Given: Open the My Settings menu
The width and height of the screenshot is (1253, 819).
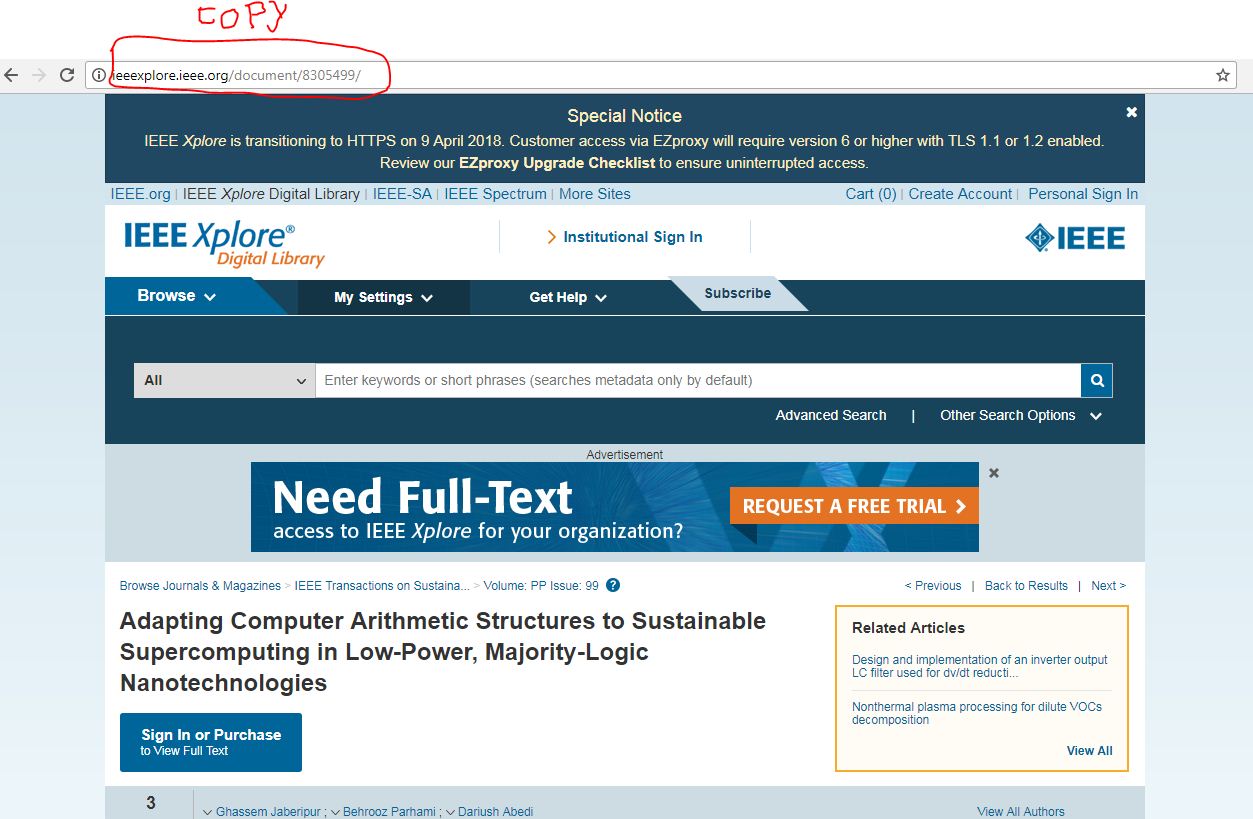Looking at the screenshot, I should pyautogui.click(x=383, y=297).
